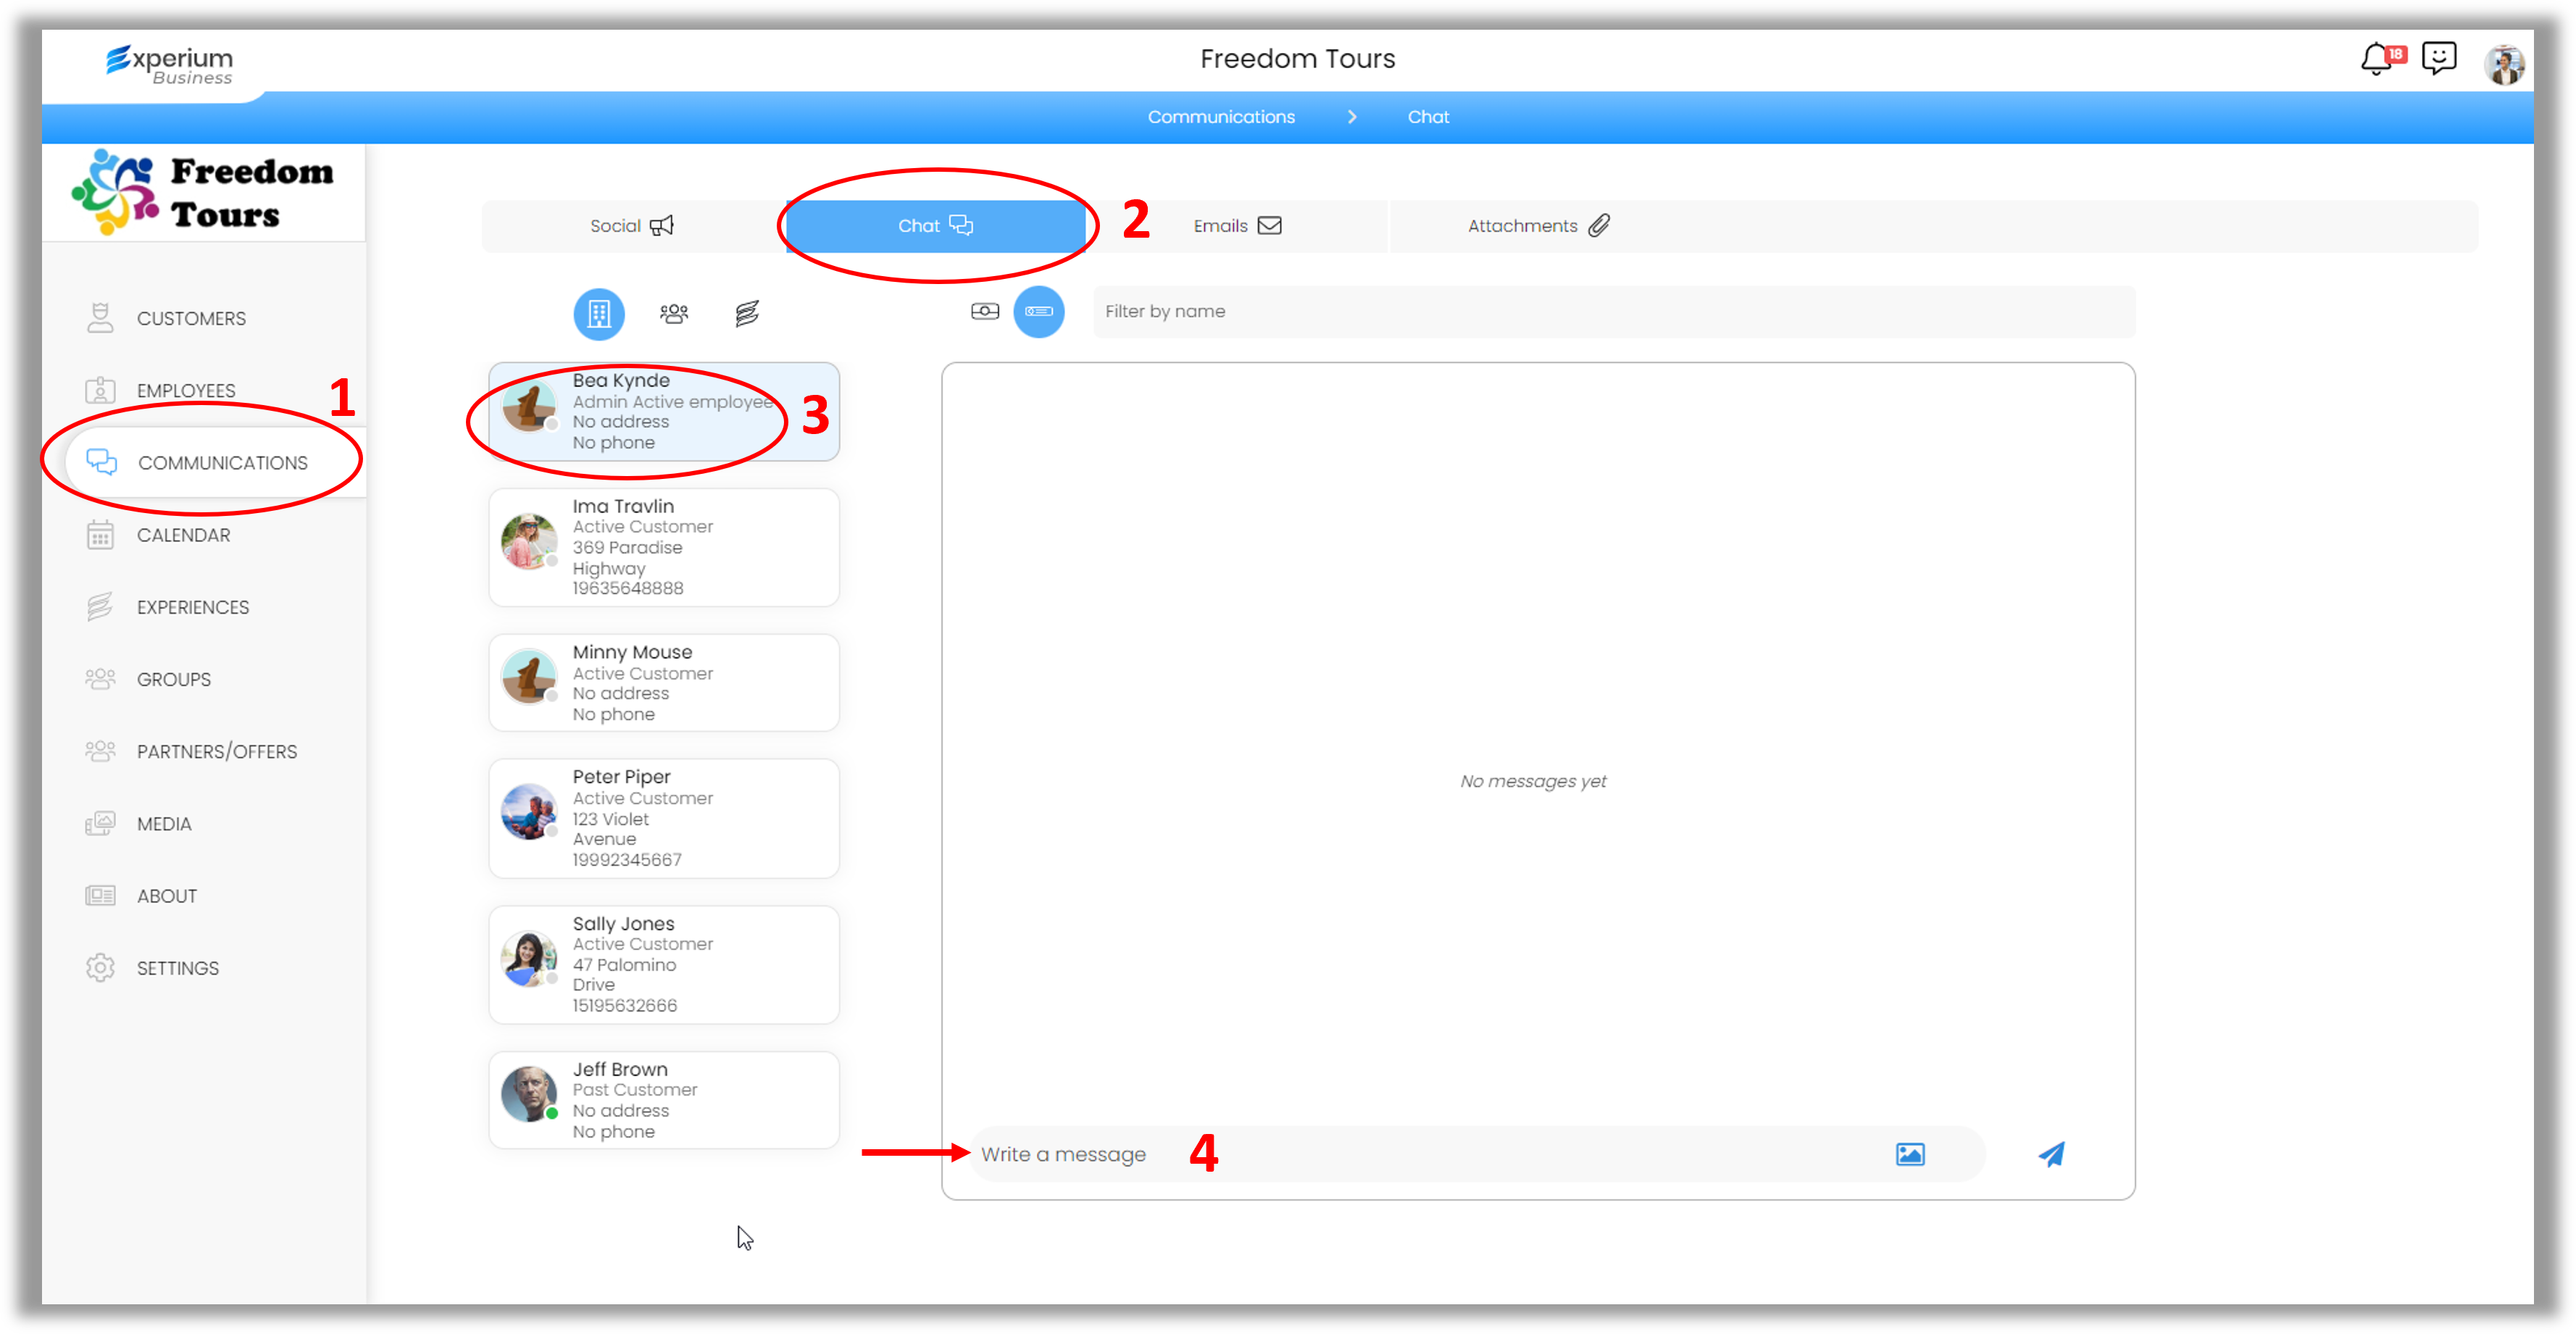Select the groups filter icon
Viewport: 2576px width, 1334px height.
[674, 314]
